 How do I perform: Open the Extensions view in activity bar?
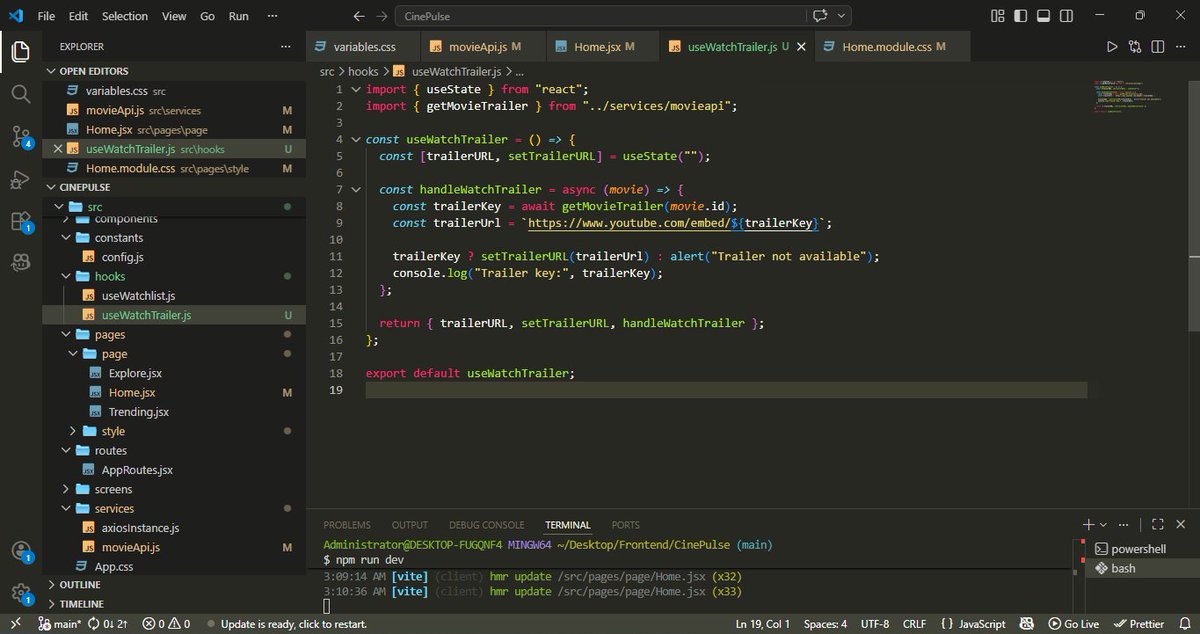21,222
